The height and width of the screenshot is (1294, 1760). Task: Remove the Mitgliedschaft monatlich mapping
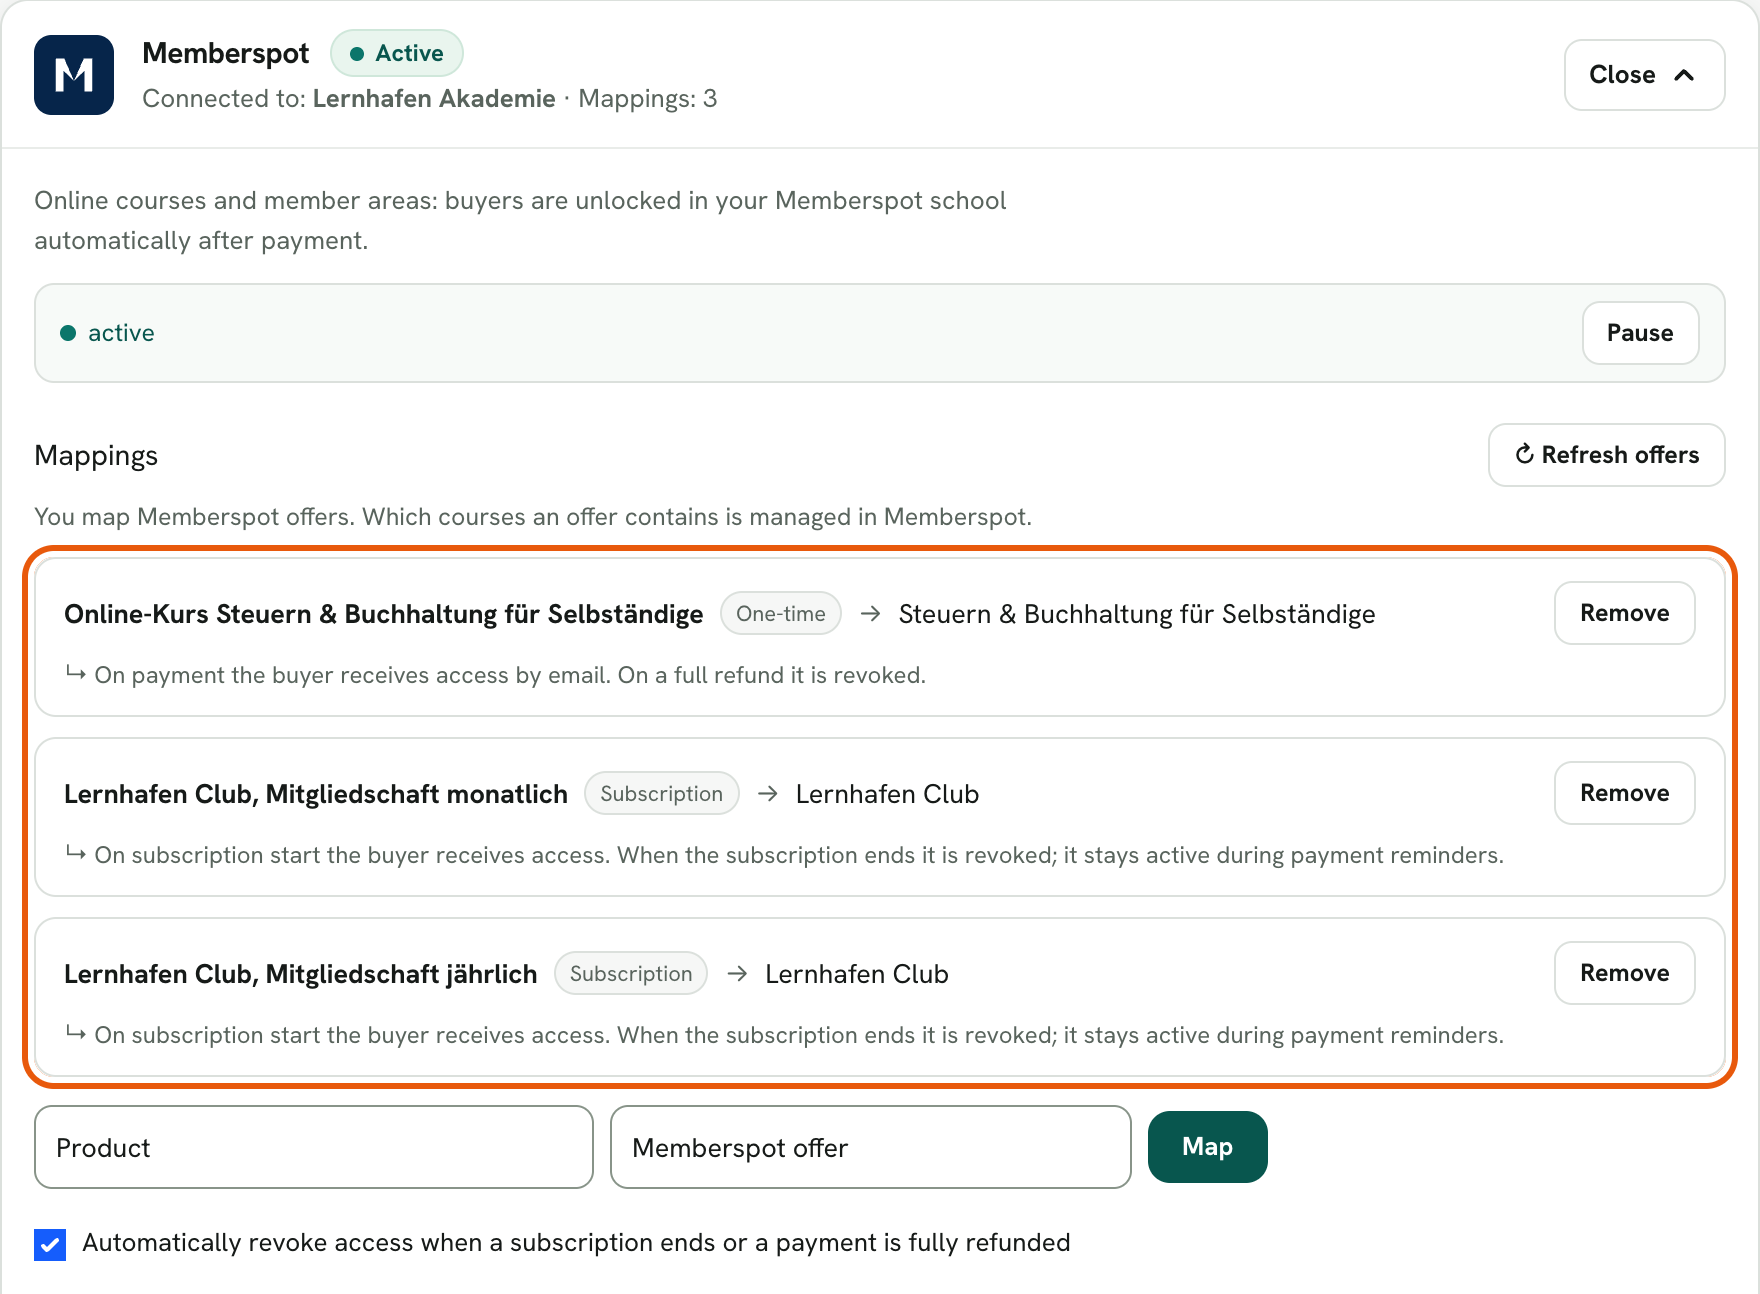tap(1624, 793)
